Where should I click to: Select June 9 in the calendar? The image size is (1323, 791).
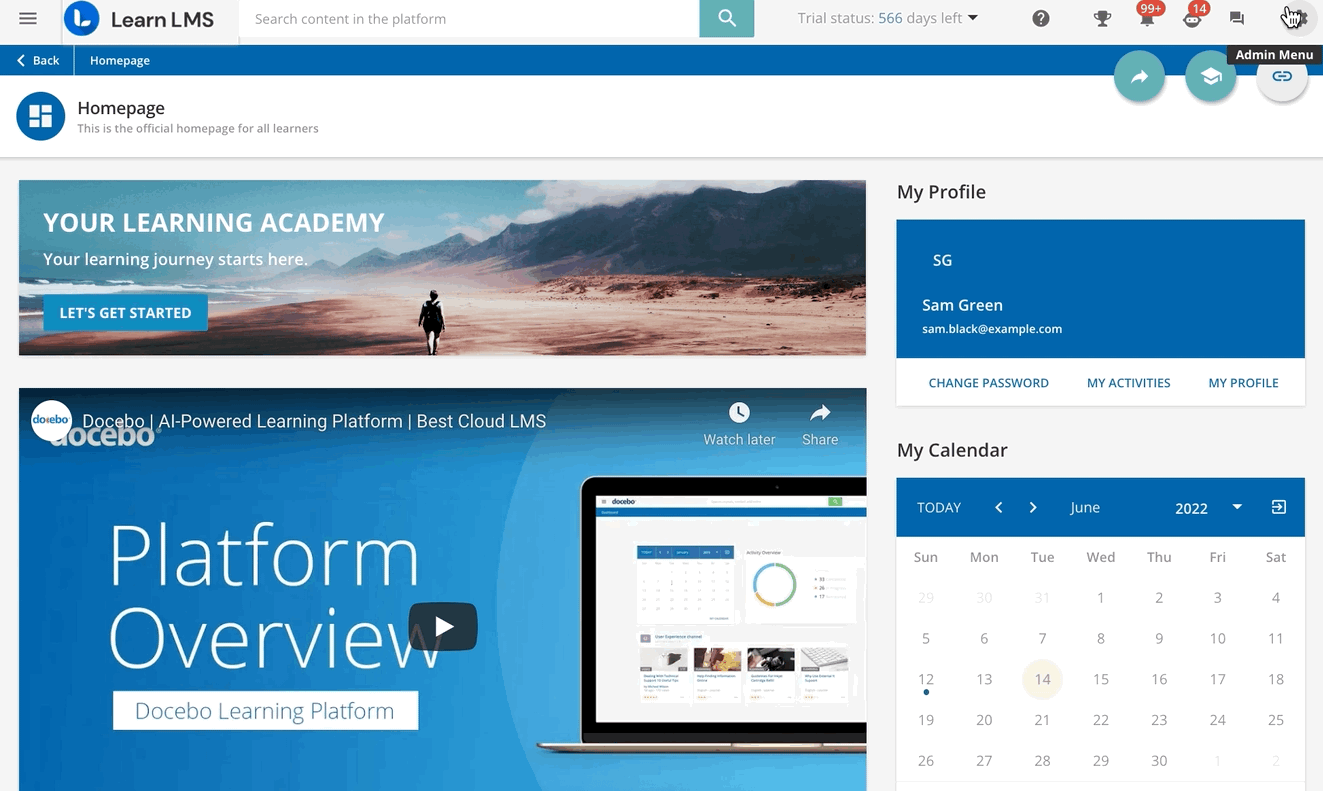tap(1159, 638)
